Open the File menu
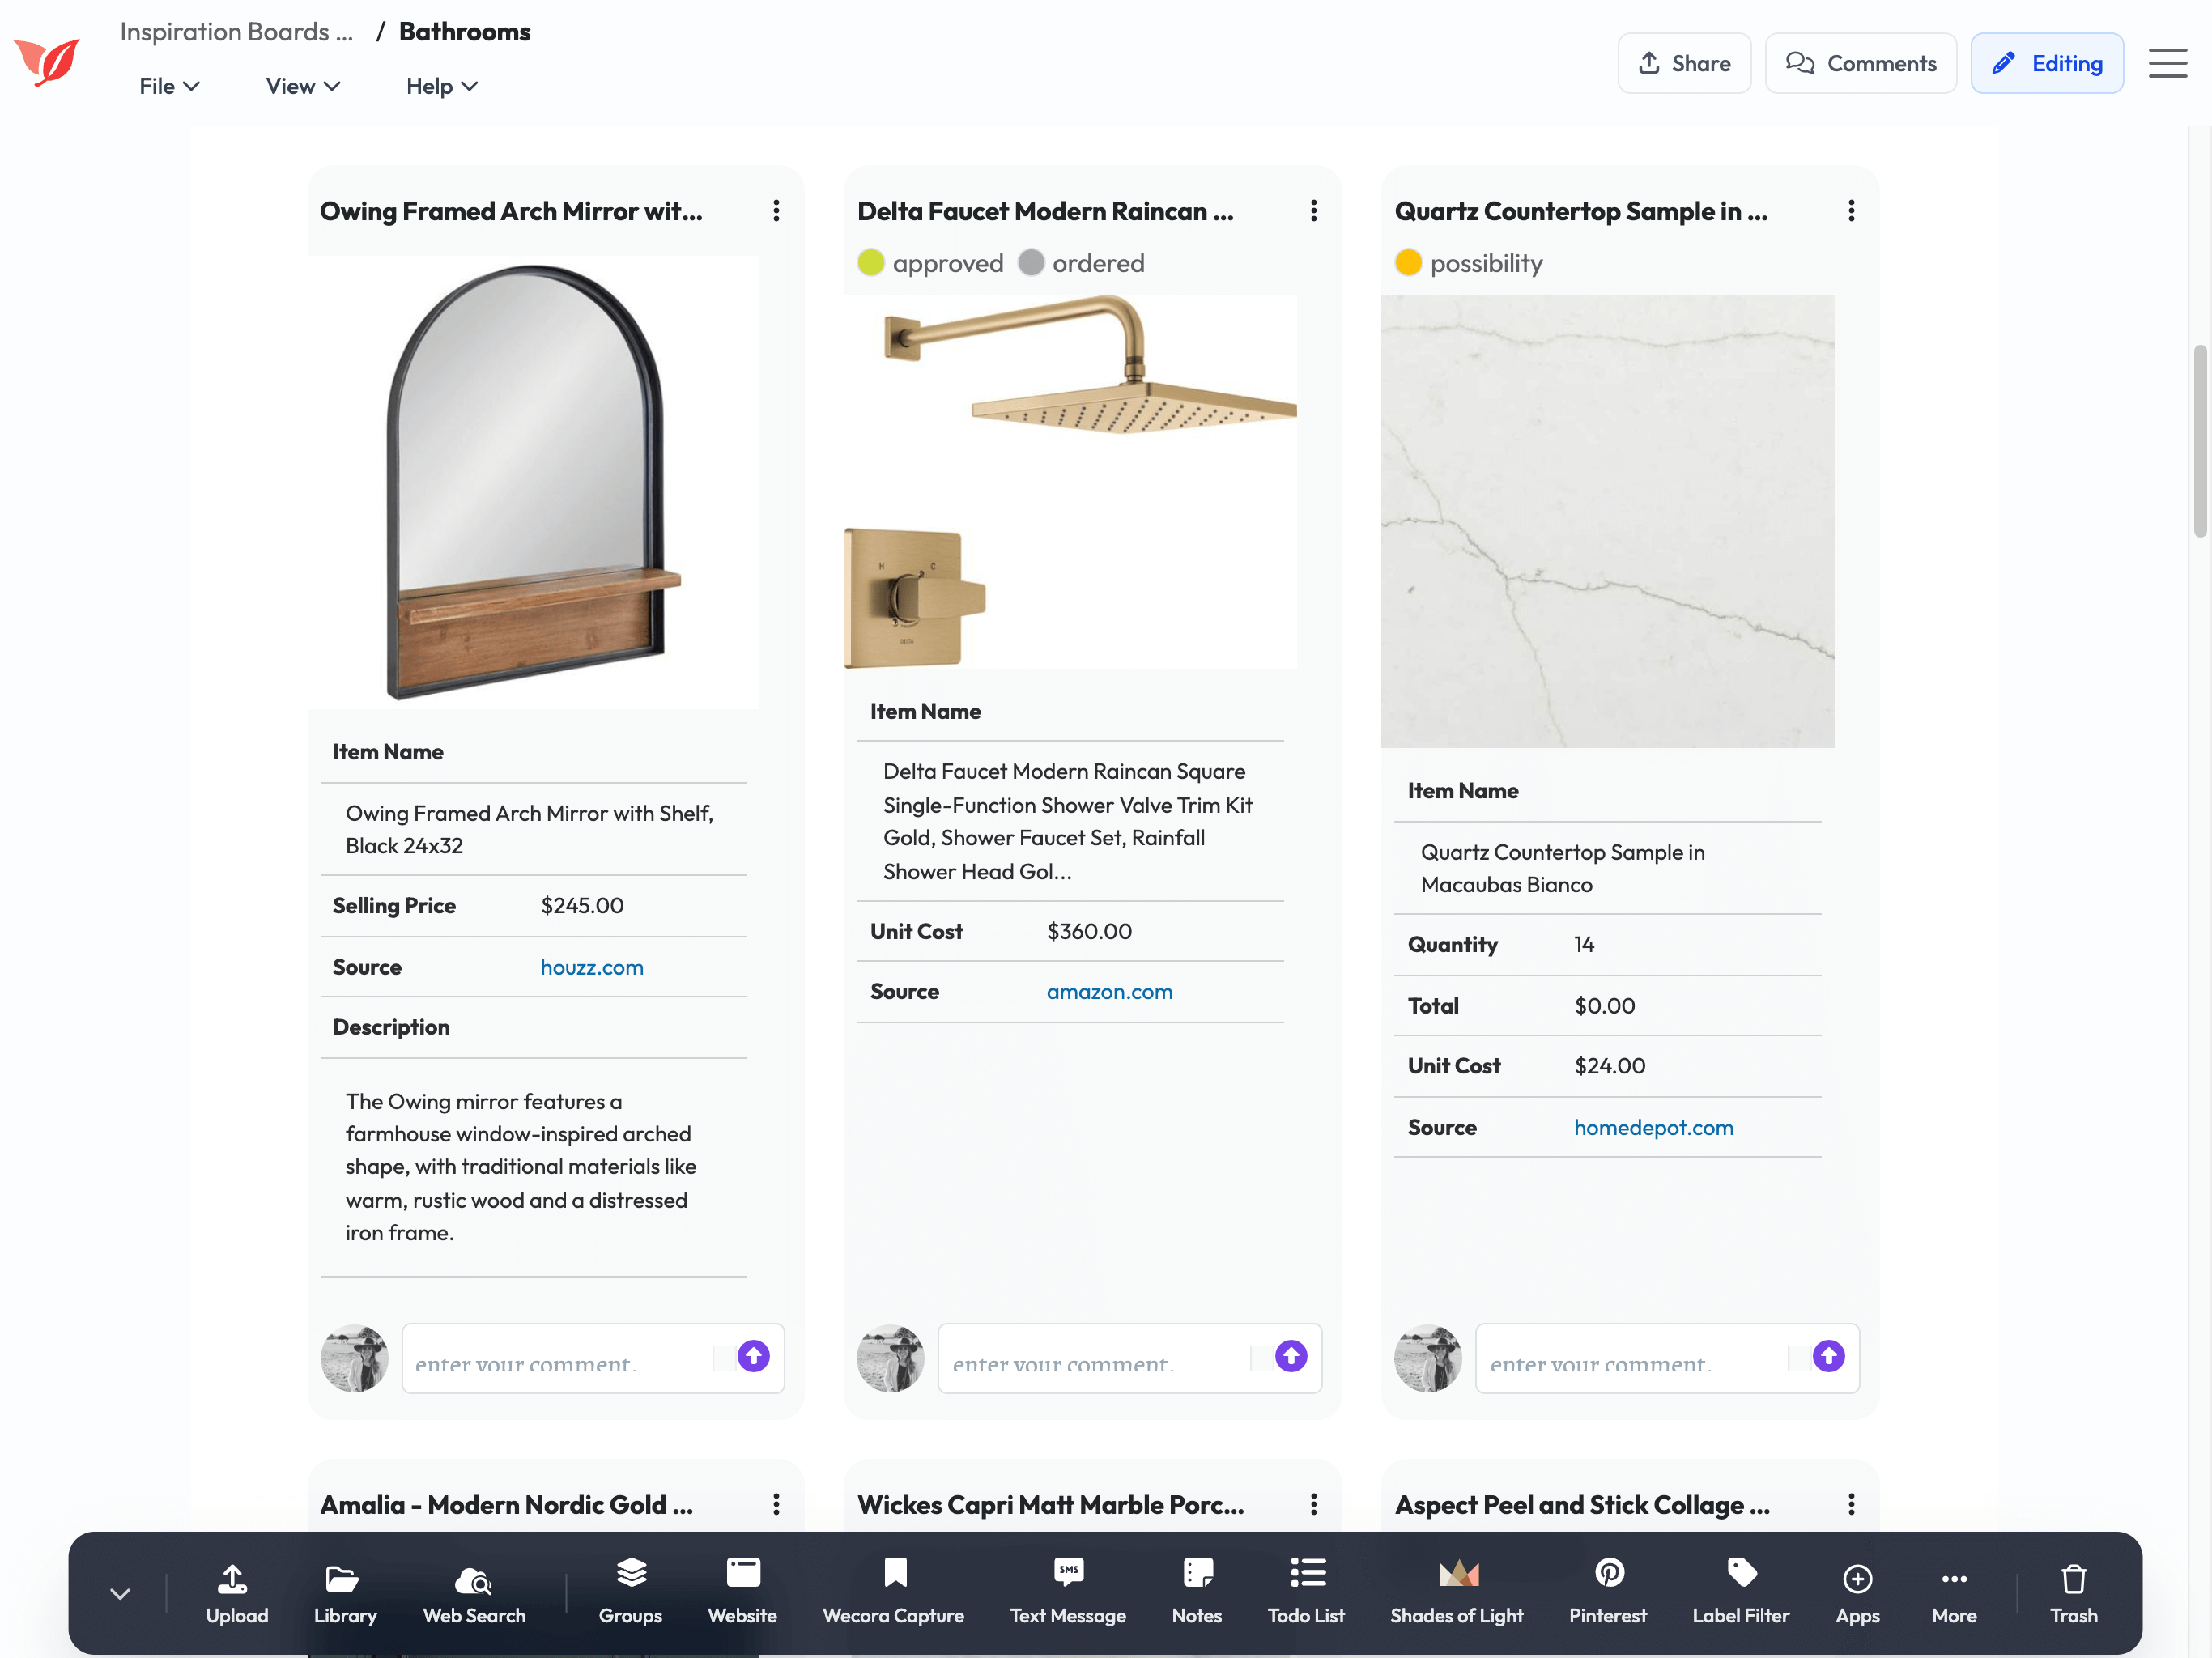The width and height of the screenshot is (2212, 1658). tap(169, 86)
